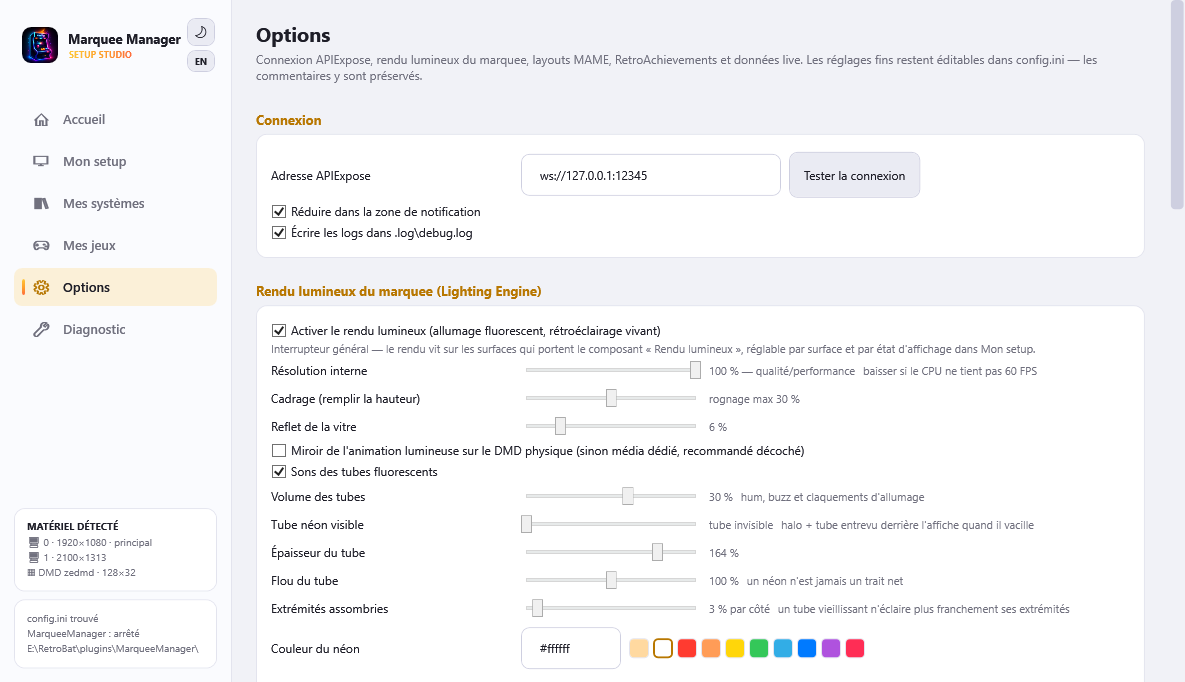Toggle dark mode with the moon icon
The height and width of the screenshot is (682, 1185).
(x=201, y=33)
